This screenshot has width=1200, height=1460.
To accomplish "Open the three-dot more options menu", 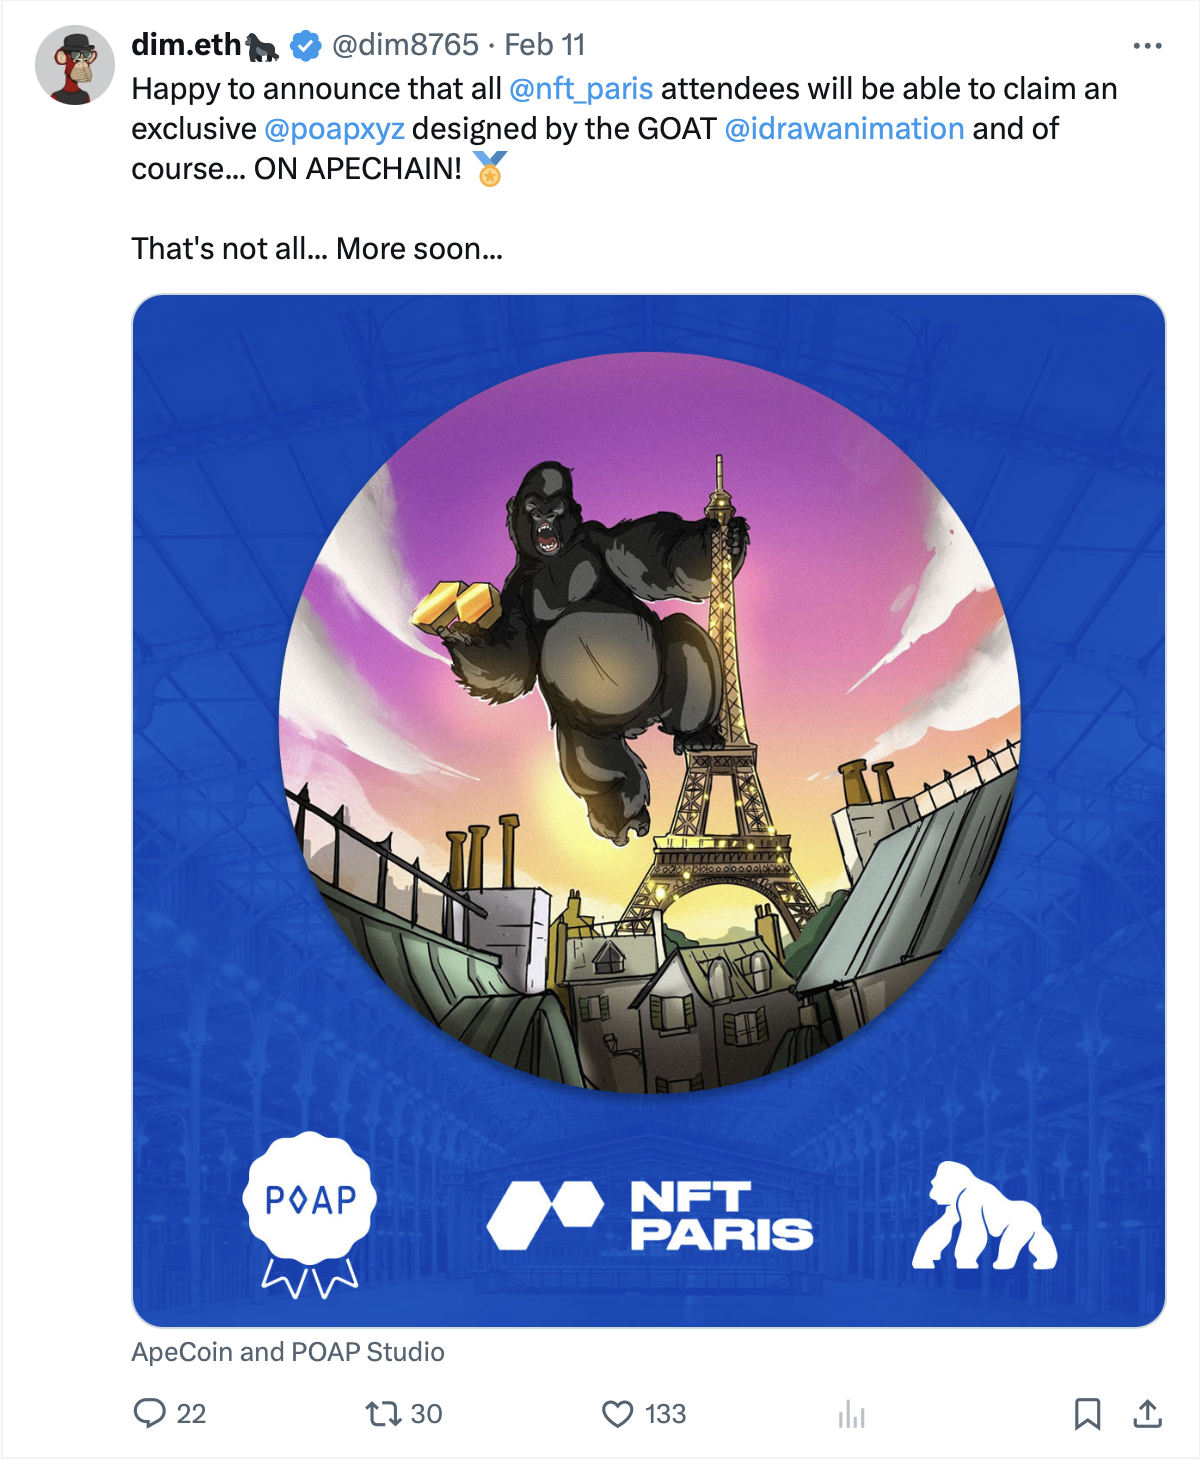I will 1147,46.
